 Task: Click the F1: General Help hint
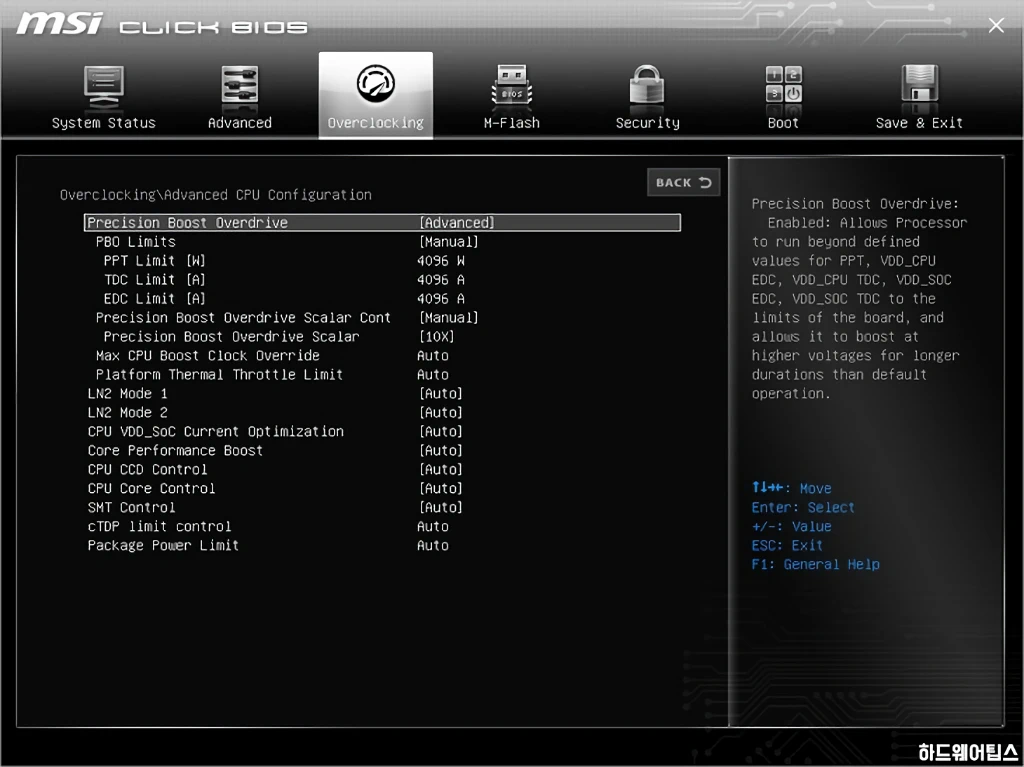tap(816, 564)
